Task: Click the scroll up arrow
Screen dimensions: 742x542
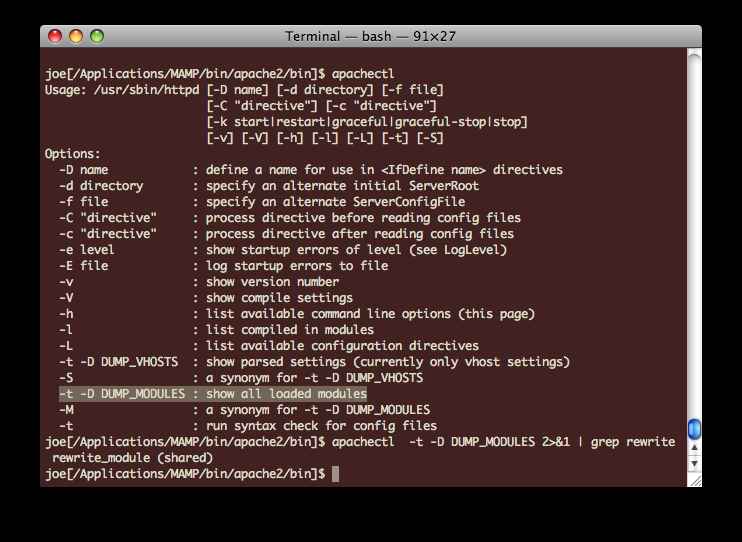Action: click(x=694, y=449)
